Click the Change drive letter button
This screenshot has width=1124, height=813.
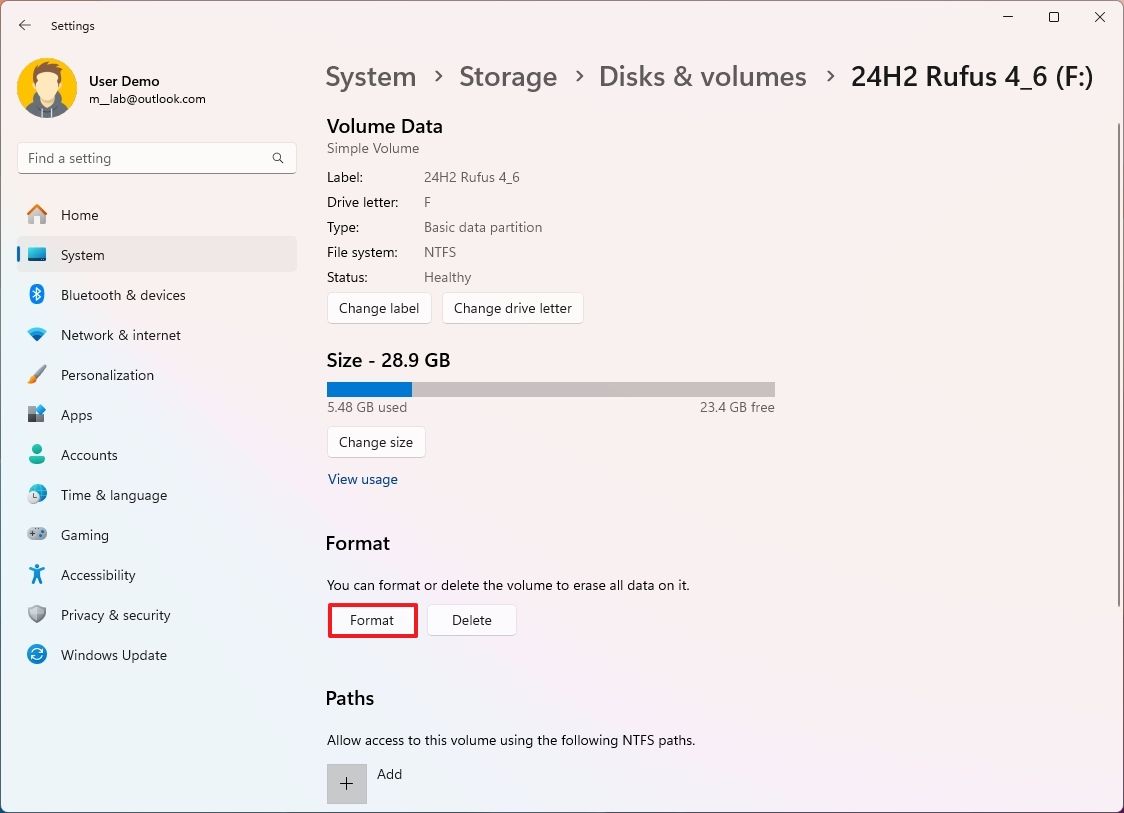[512, 308]
